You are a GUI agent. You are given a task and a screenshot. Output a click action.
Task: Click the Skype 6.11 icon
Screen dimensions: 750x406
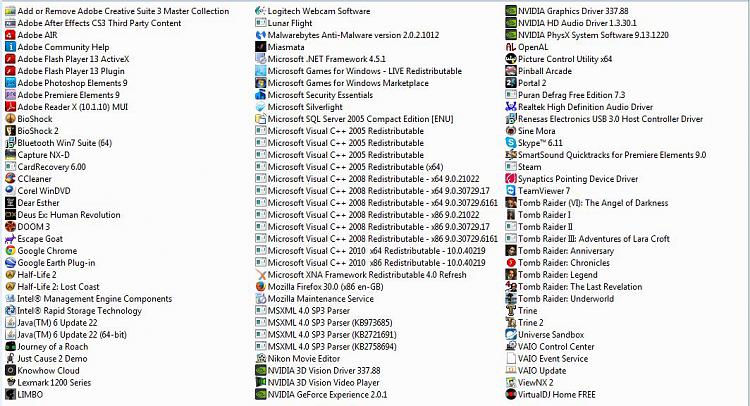click(x=511, y=143)
